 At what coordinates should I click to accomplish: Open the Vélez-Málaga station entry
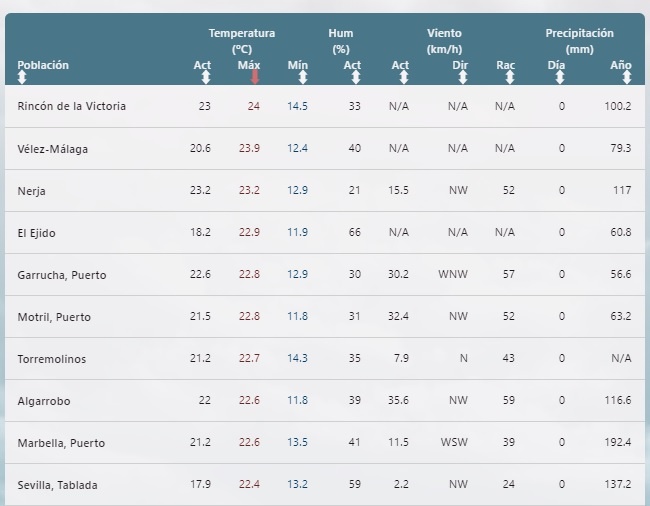pos(53,149)
